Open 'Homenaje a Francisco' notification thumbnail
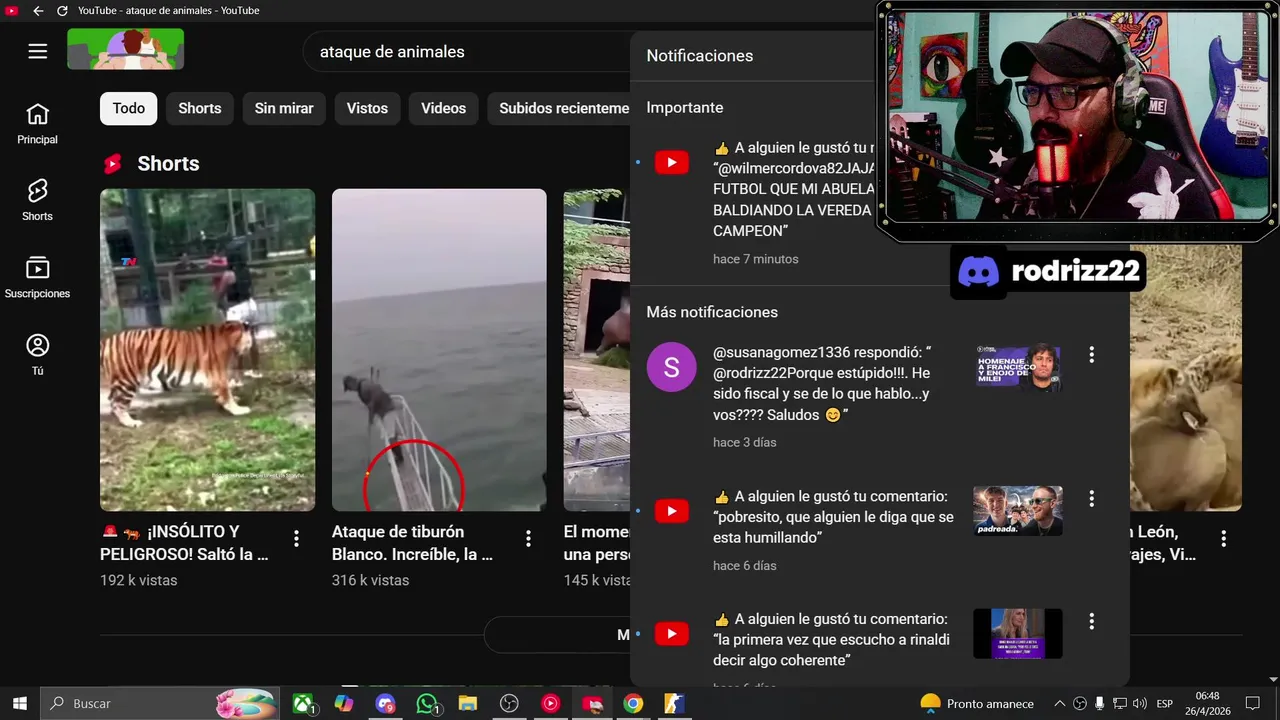 pos(1017,367)
